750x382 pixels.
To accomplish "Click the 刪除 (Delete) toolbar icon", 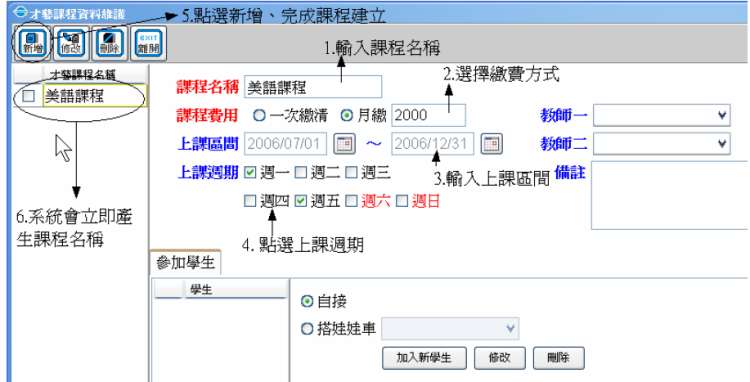I will tap(110, 44).
